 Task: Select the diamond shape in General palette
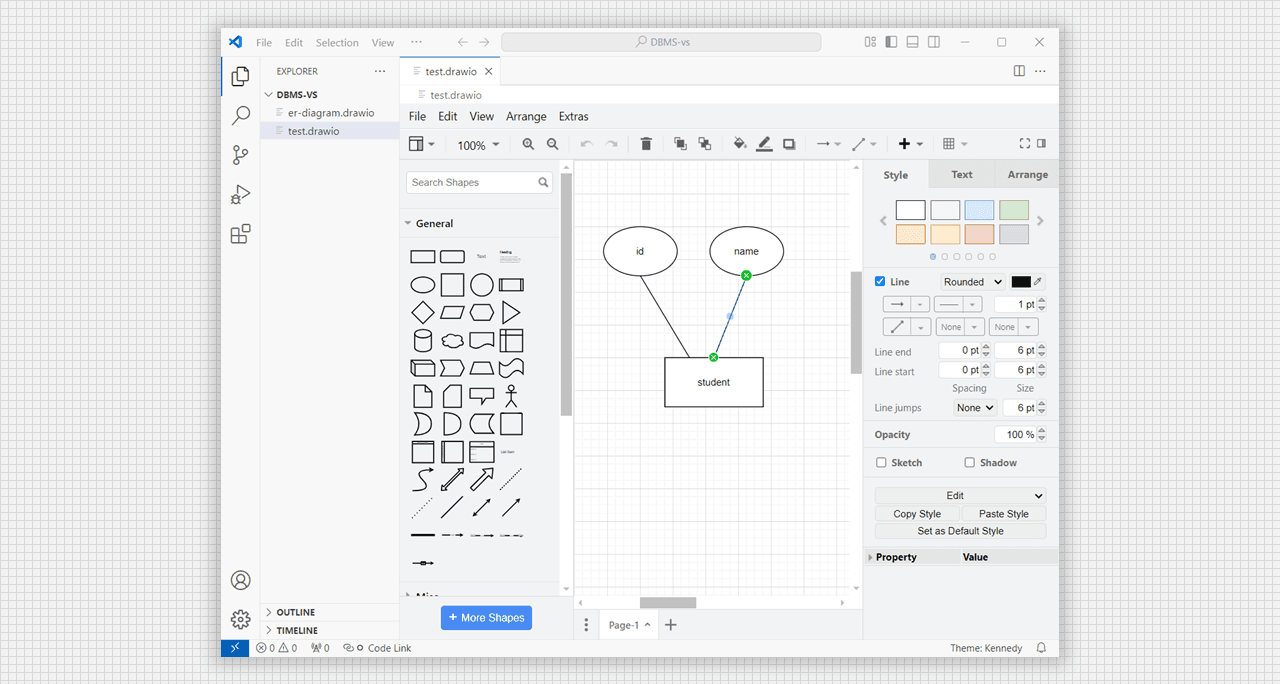click(x=423, y=312)
